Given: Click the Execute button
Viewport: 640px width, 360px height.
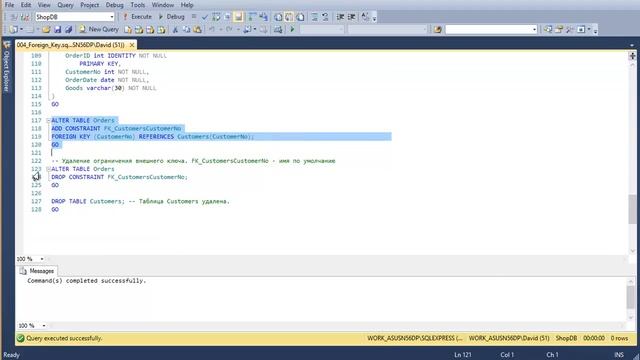Looking at the screenshot, I should tap(138, 17).
